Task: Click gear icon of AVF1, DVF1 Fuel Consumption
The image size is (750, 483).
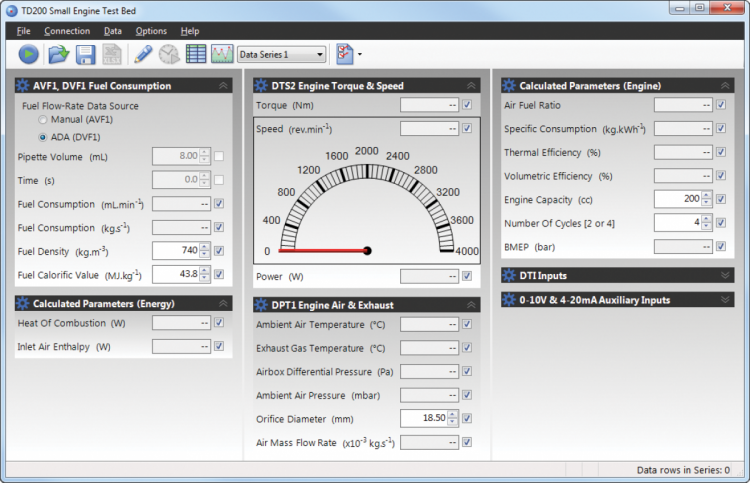Action: 22,86
